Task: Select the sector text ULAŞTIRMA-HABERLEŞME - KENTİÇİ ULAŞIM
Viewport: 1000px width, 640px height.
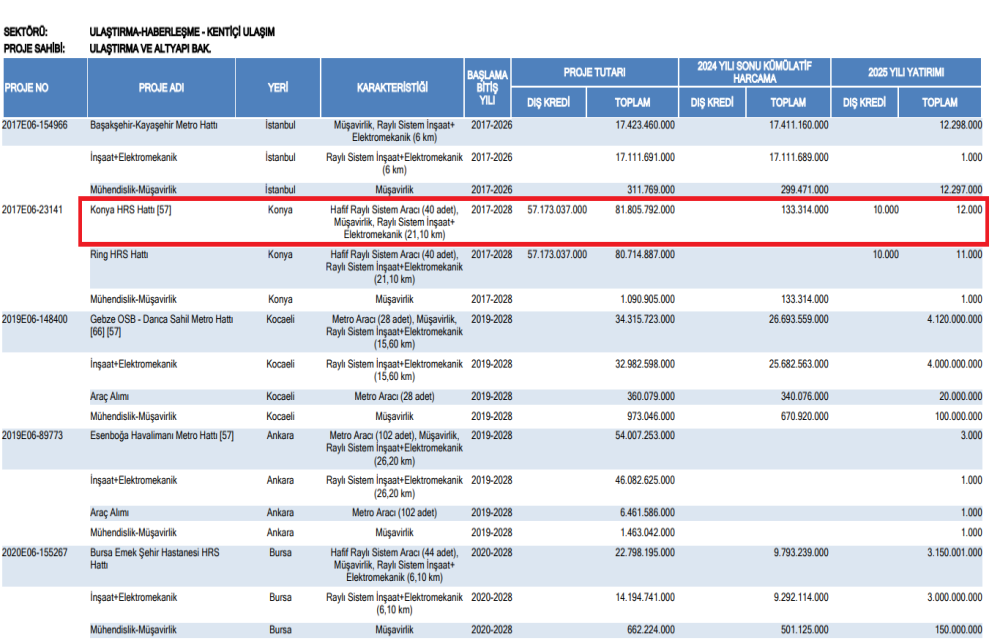Action: [x=181, y=33]
